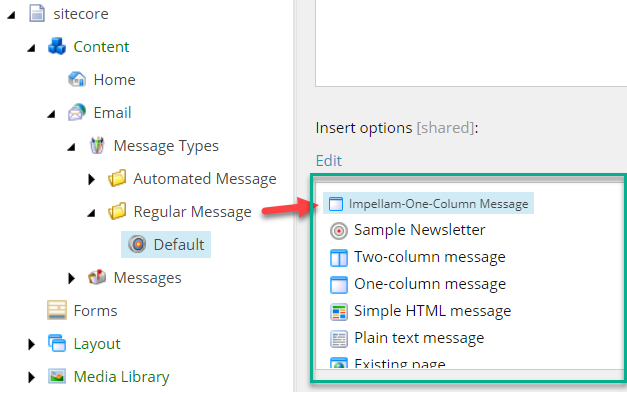627x394 pixels.
Task: Click the Simple HTML message icon
Action: coord(339,312)
